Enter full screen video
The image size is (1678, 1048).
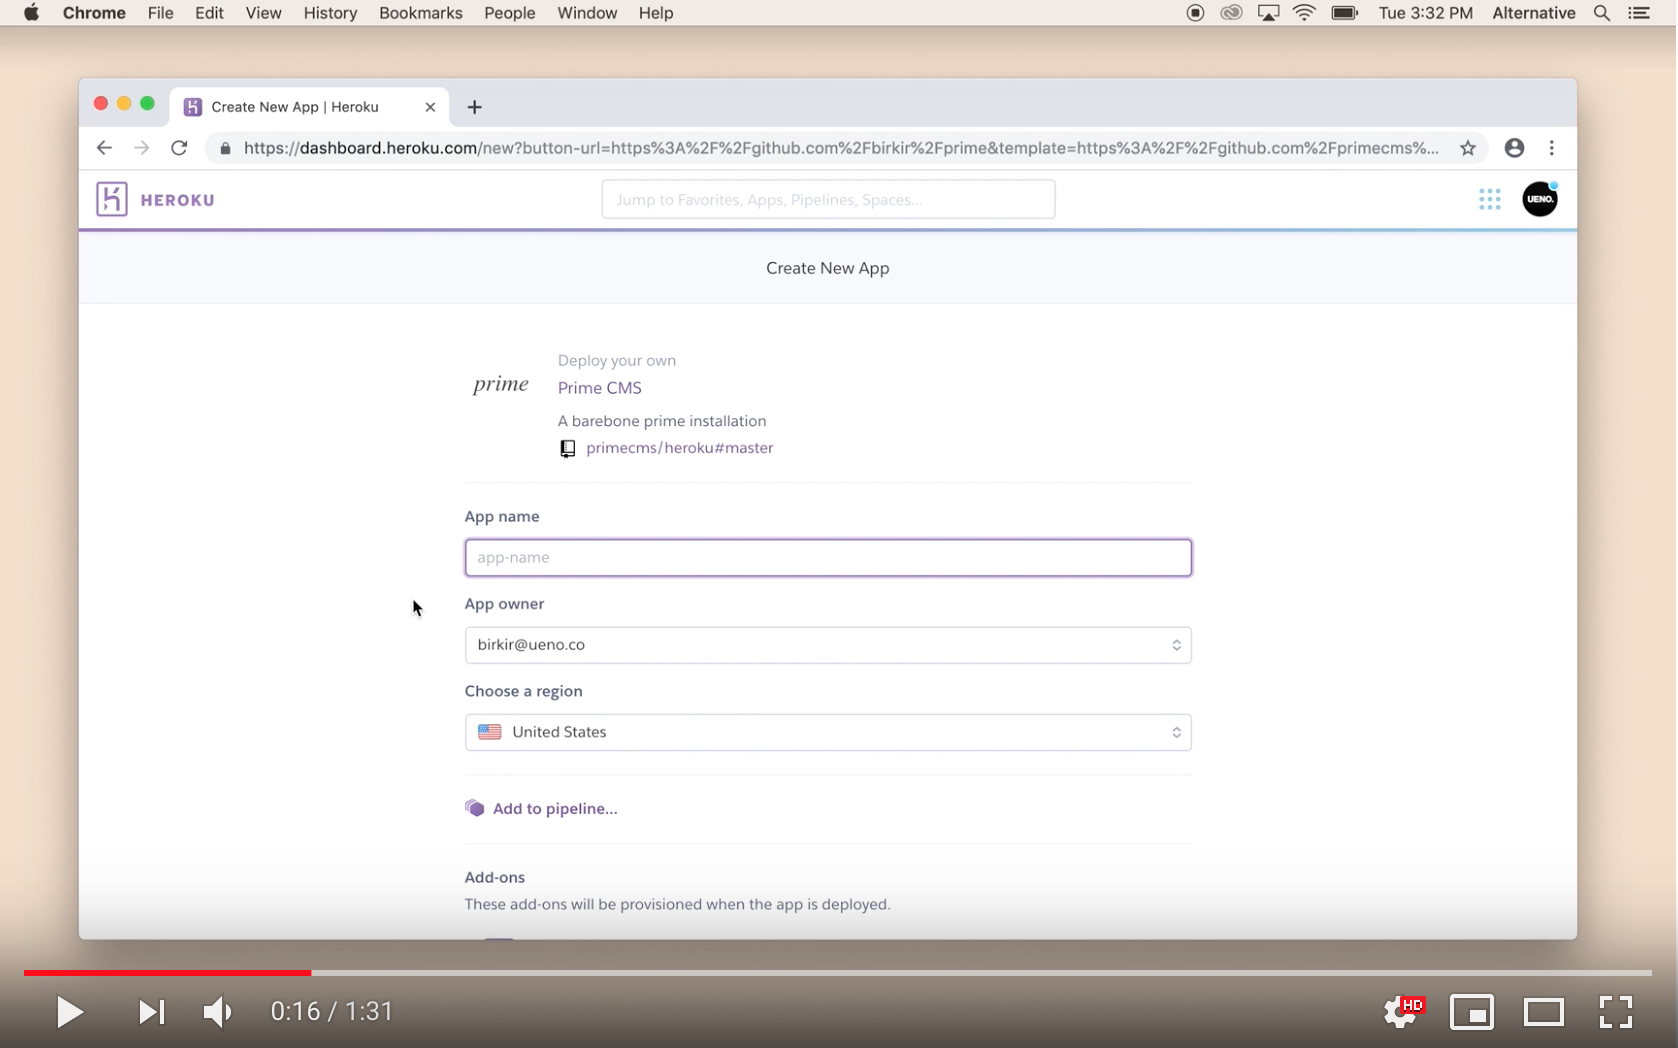pos(1615,1012)
